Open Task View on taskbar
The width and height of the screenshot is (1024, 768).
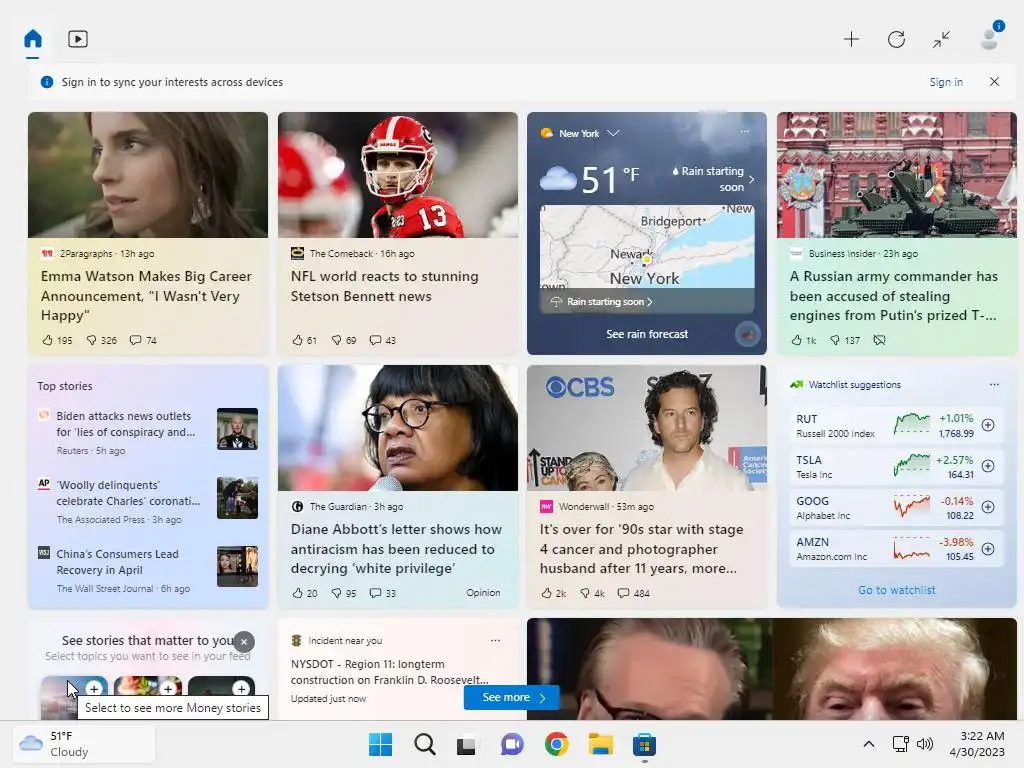[x=466, y=744]
